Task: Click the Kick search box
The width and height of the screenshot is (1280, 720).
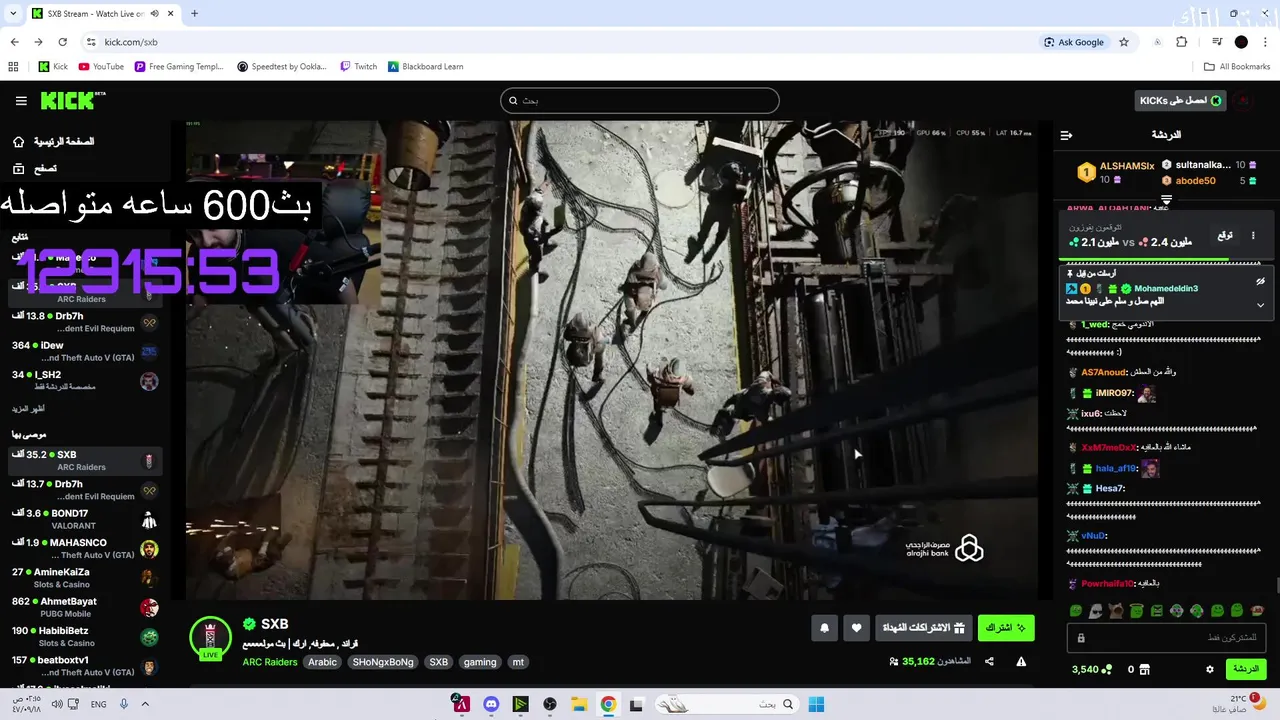Action: pos(640,100)
